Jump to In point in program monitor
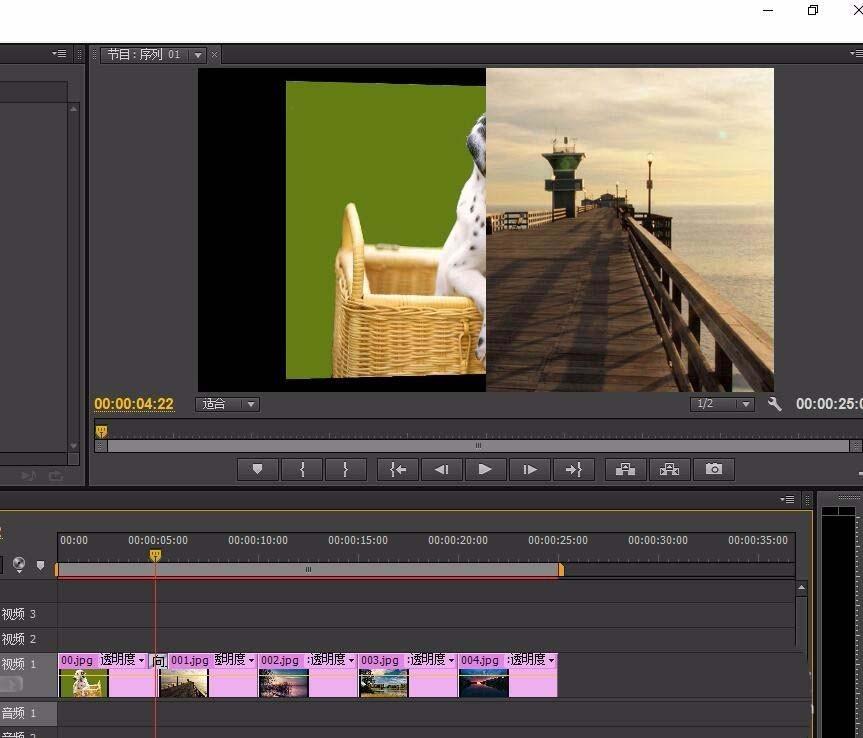This screenshot has height=738, width=863. pos(398,469)
